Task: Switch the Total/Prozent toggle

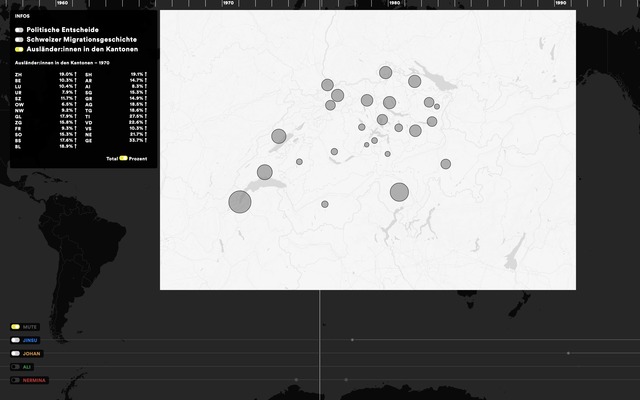Action: tap(124, 158)
